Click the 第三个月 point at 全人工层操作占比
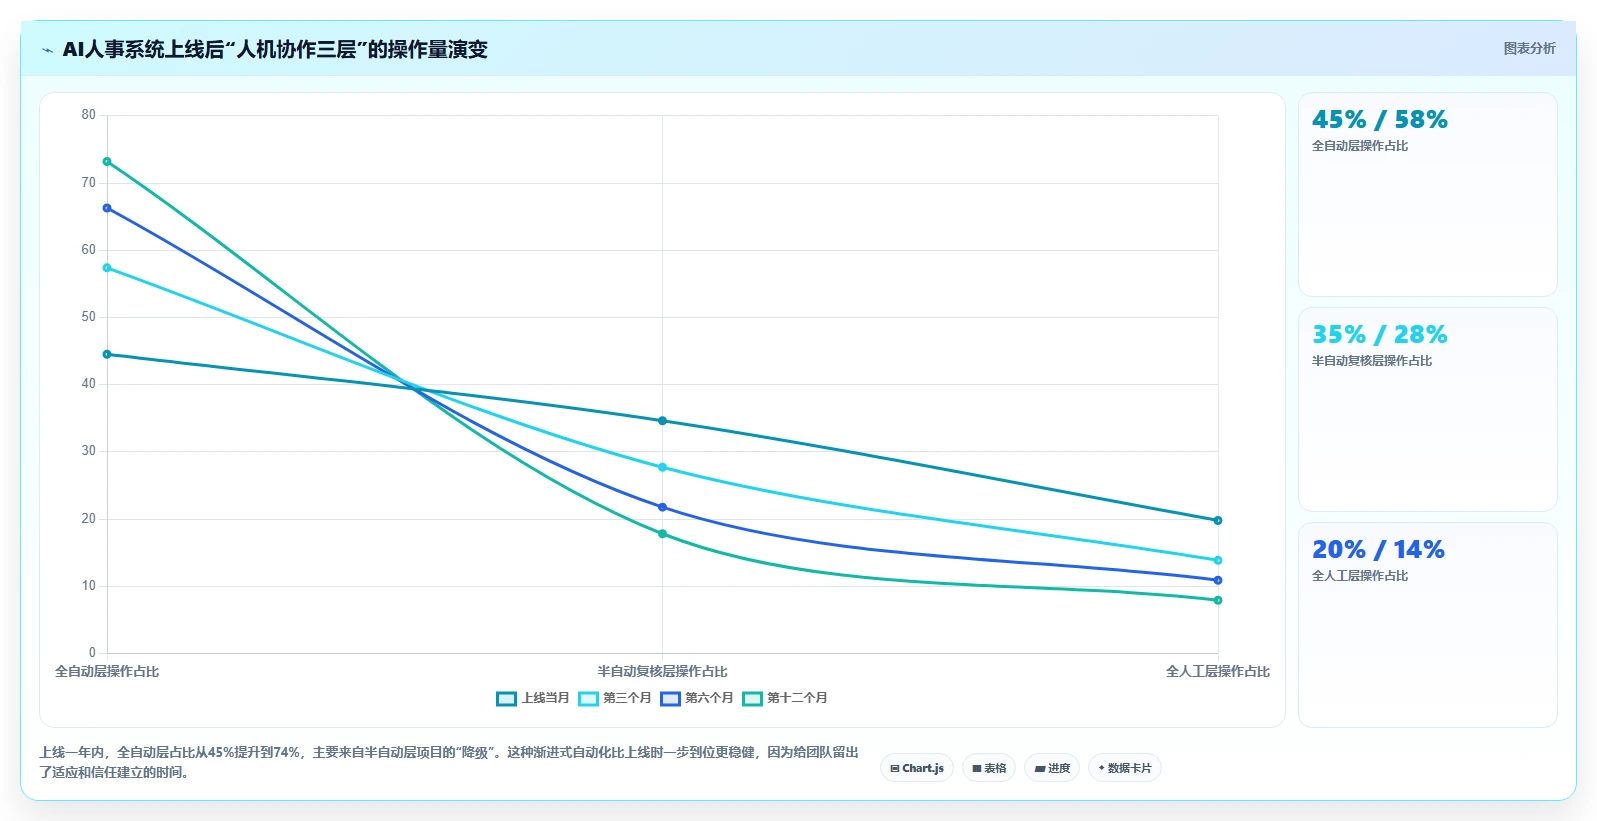The width and height of the screenshot is (1597, 821). click(x=1218, y=561)
